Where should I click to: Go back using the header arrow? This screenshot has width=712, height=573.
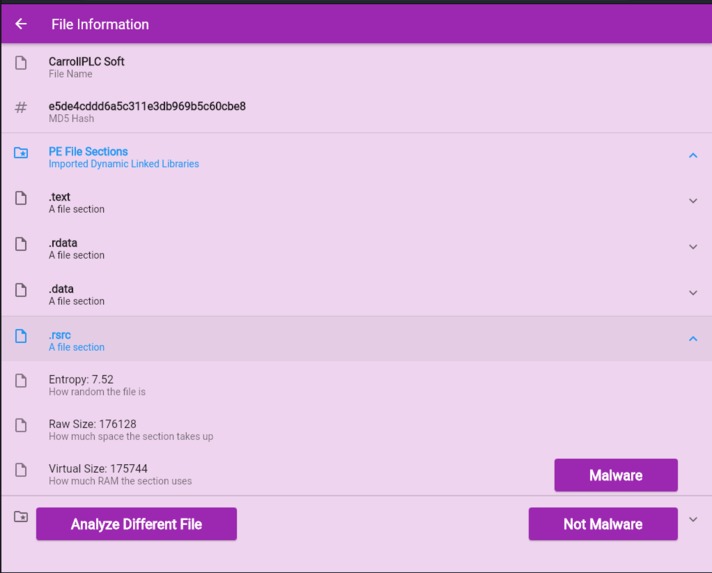pyautogui.click(x=21, y=24)
